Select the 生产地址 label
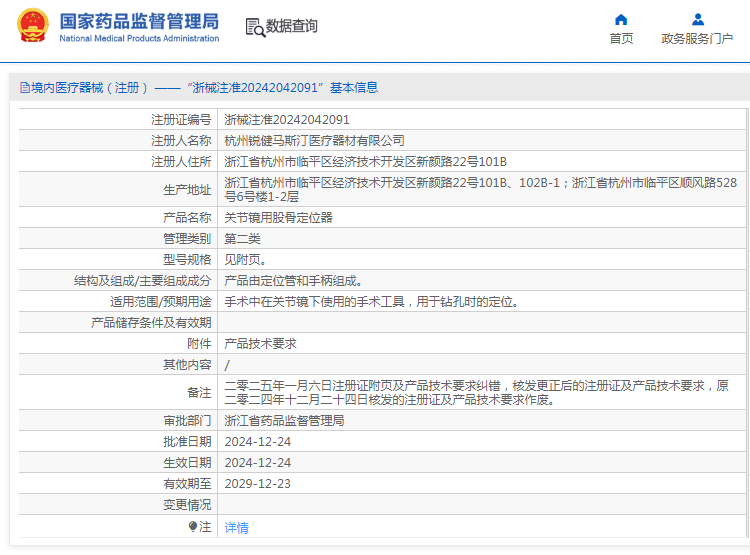Image resolution: width=750 pixels, height=555 pixels. (x=187, y=190)
